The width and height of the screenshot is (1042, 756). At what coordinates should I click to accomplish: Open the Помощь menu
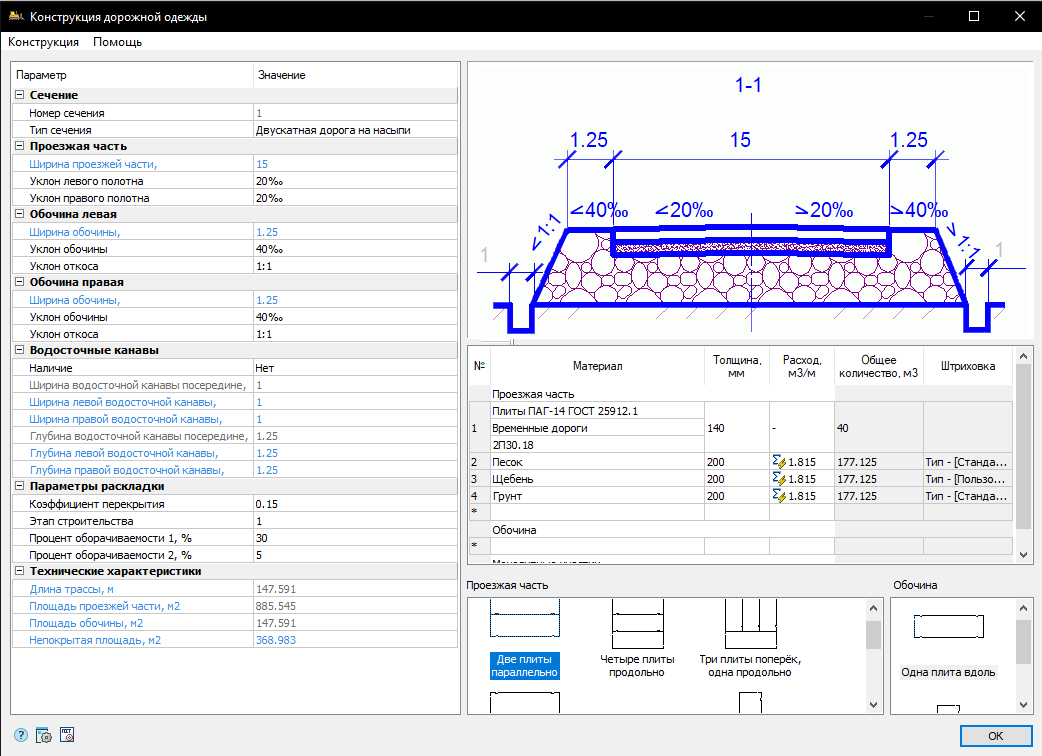[118, 42]
